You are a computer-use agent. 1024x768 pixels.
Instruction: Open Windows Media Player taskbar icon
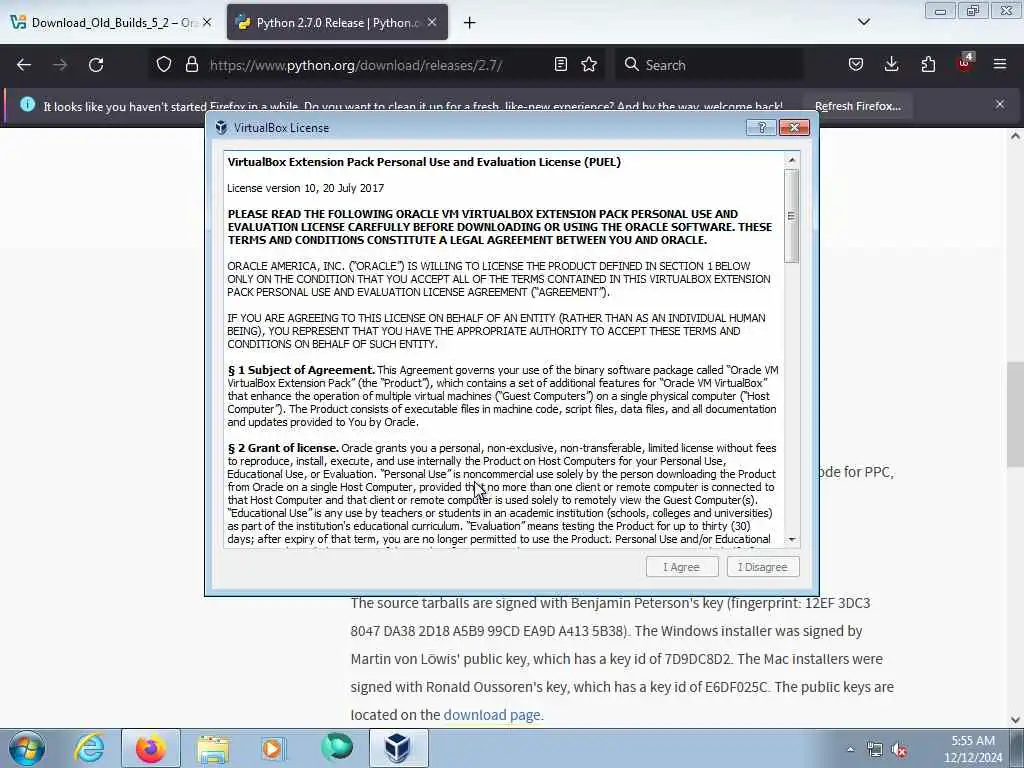(x=273, y=748)
